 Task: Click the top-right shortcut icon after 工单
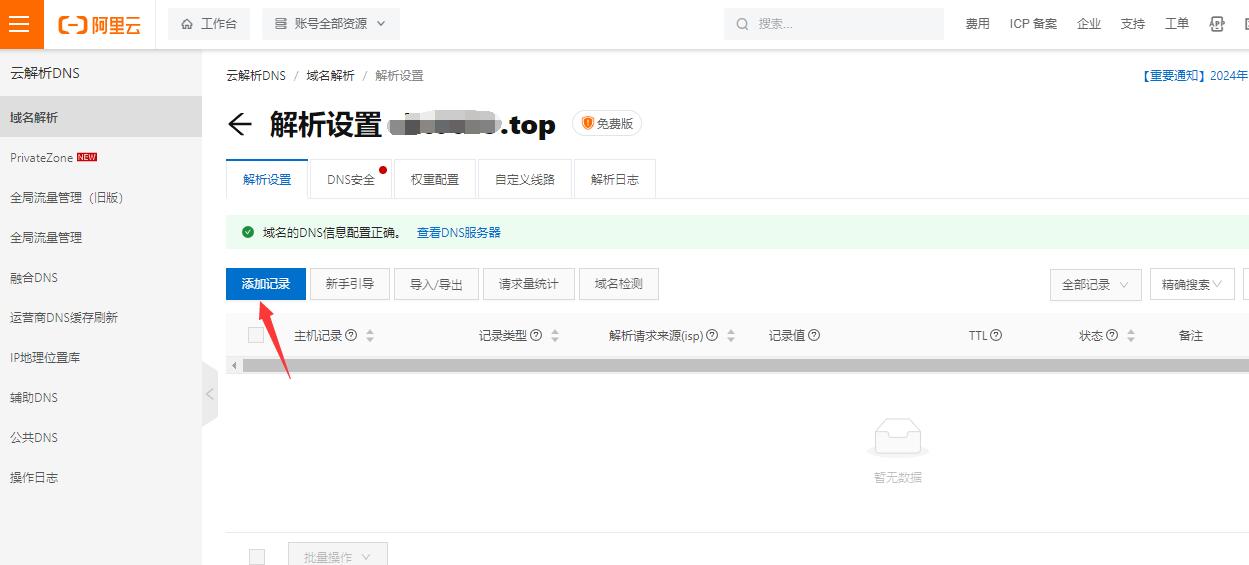[x=1217, y=24]
